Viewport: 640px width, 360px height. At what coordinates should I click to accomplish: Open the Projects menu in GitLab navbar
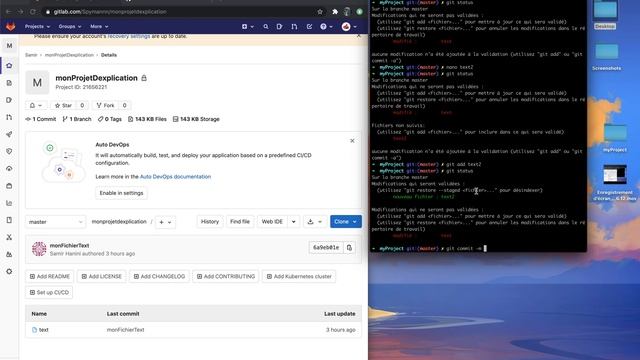pyautogui.click(x=37, y=27)
